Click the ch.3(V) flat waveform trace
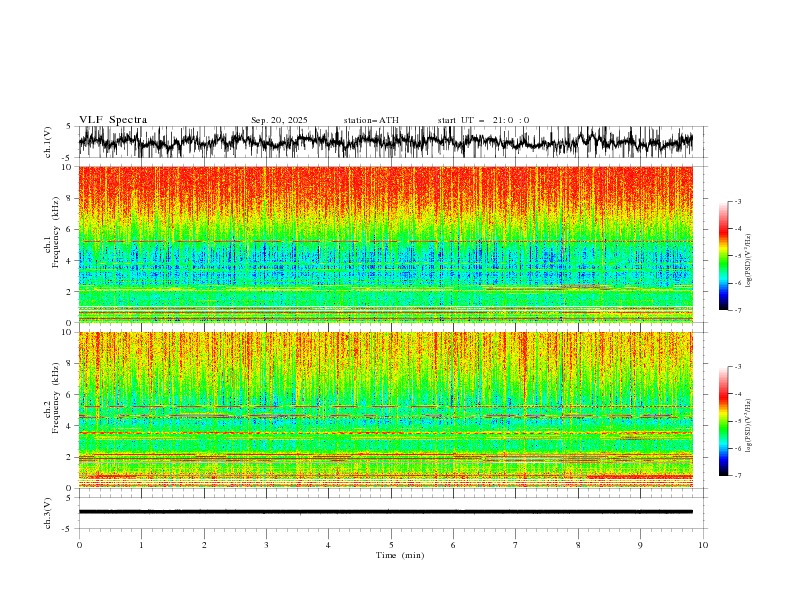792x612 pixels. tap(386, 512)
